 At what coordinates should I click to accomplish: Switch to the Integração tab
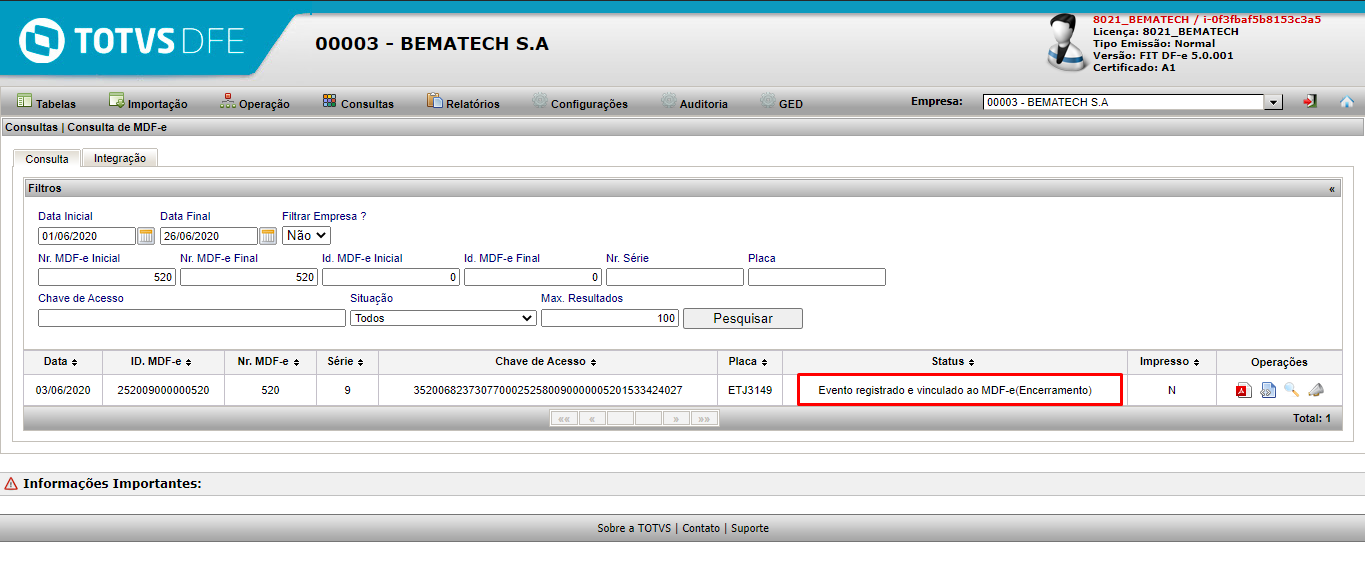click(x=120, y=158)
